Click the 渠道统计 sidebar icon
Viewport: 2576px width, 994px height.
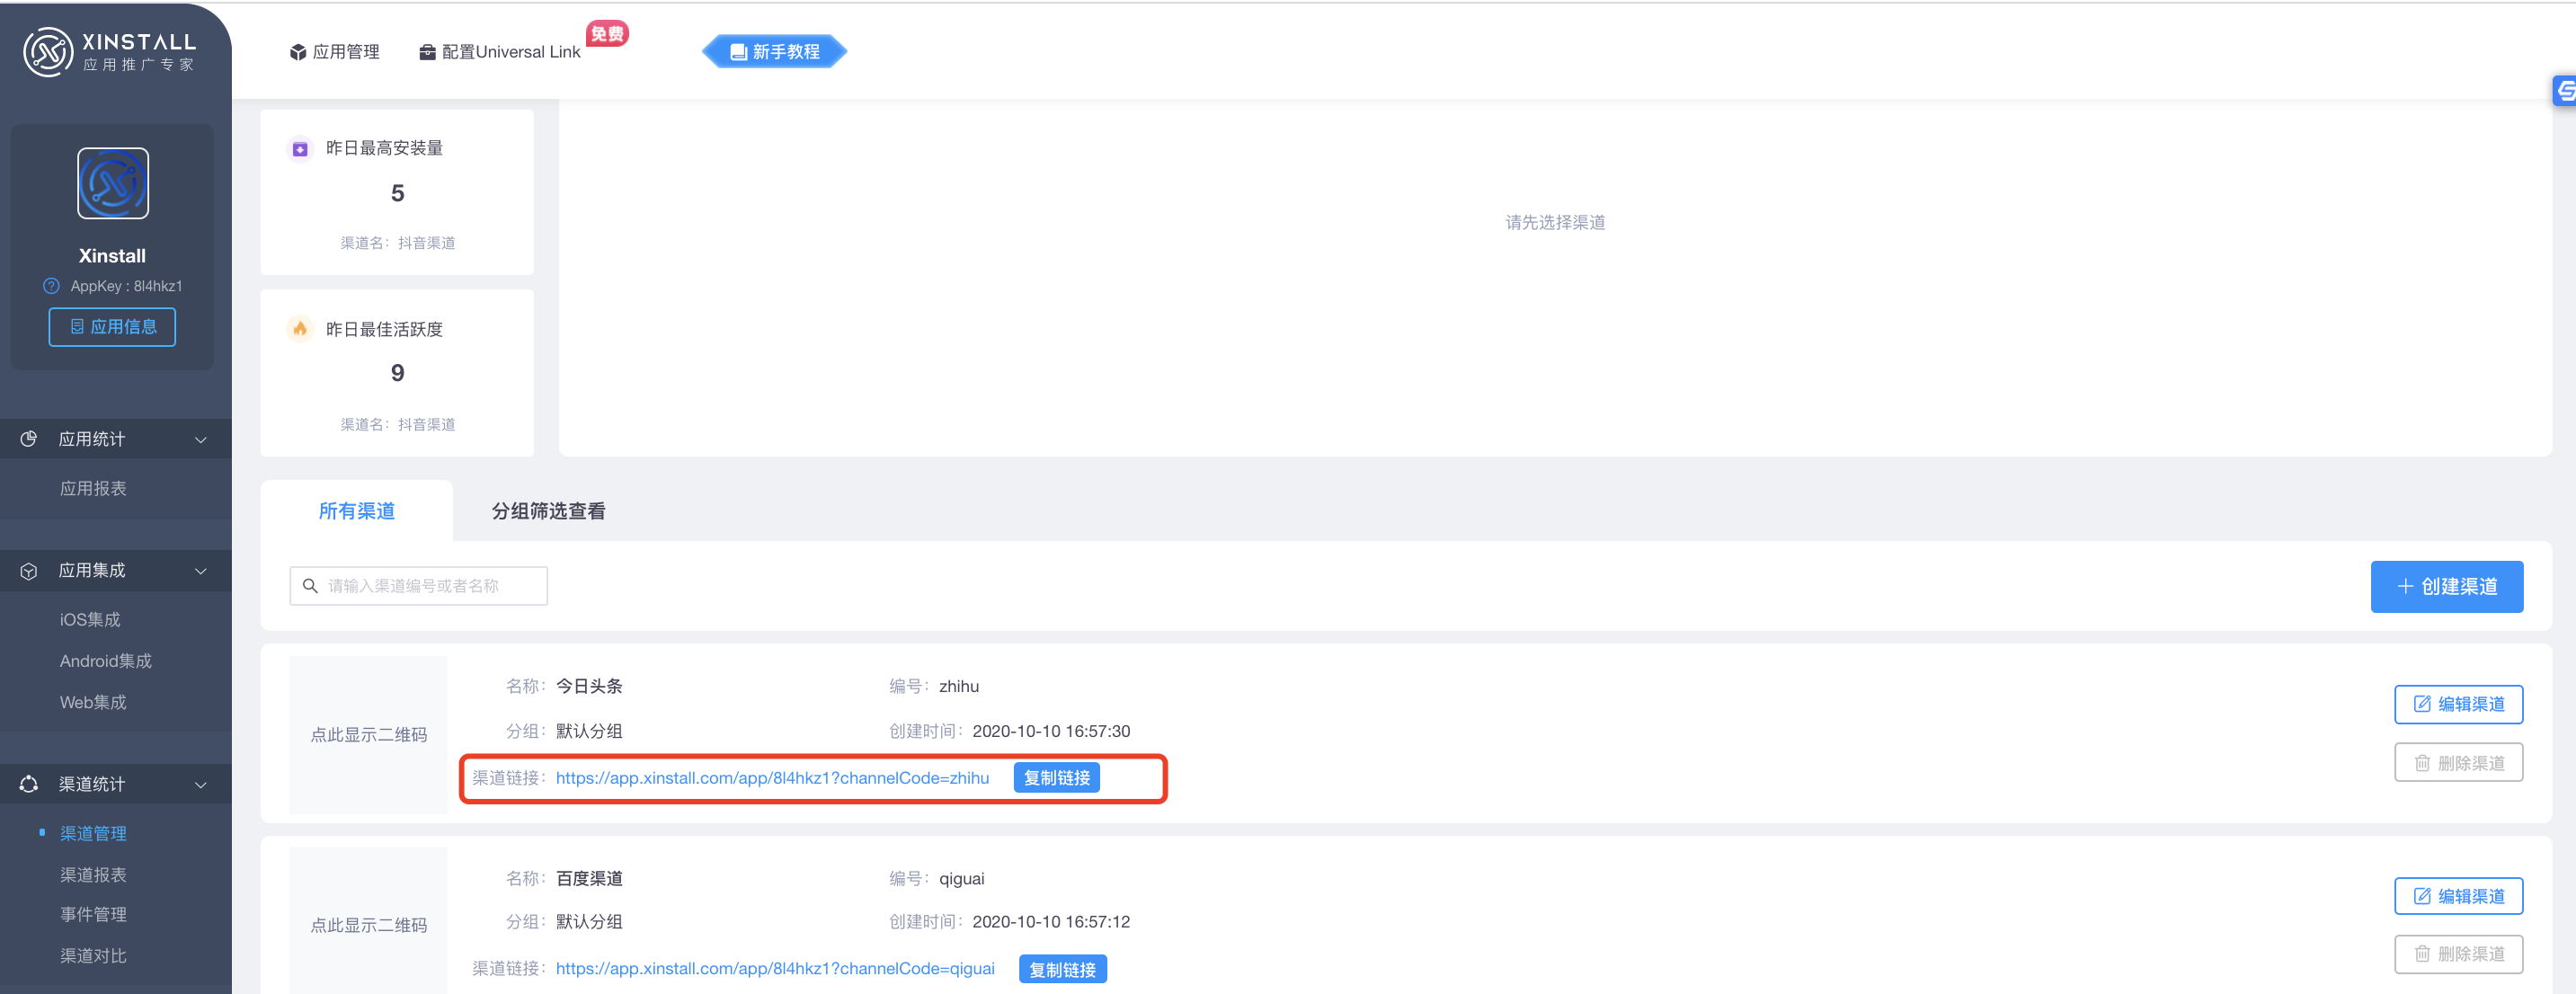click(29, 784)
